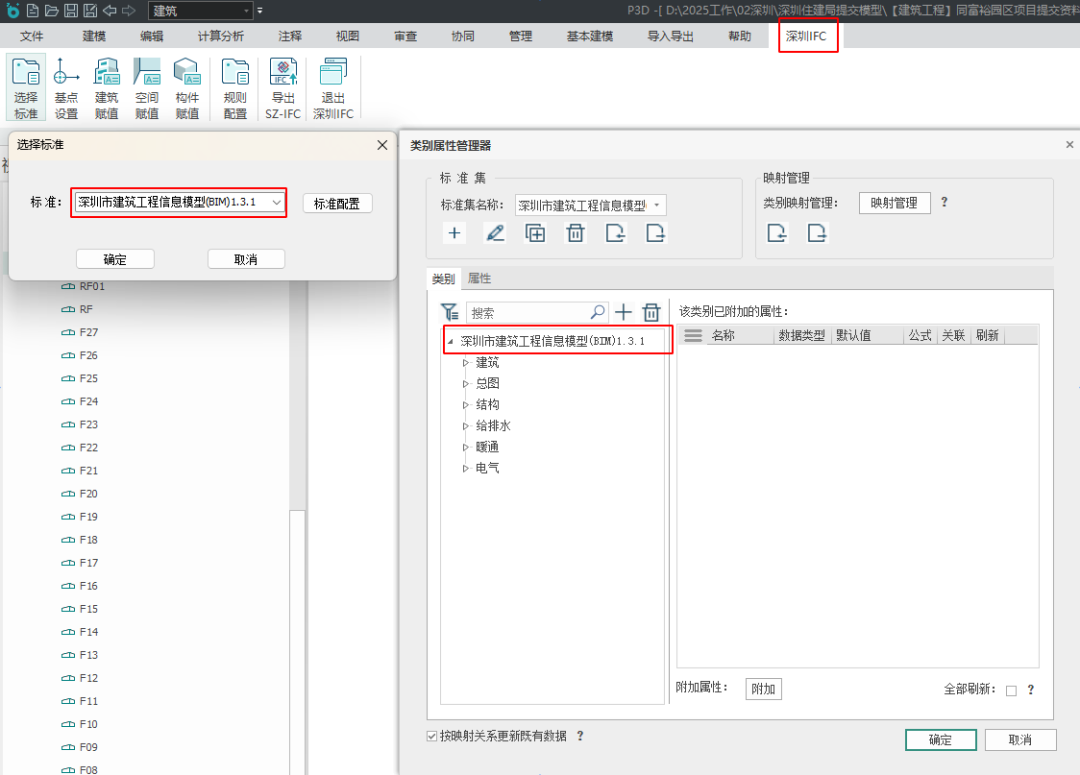The height and width of the screenshot is (775, 1080).
Task: Open the 文件 menu
Action: coord(32,36)
